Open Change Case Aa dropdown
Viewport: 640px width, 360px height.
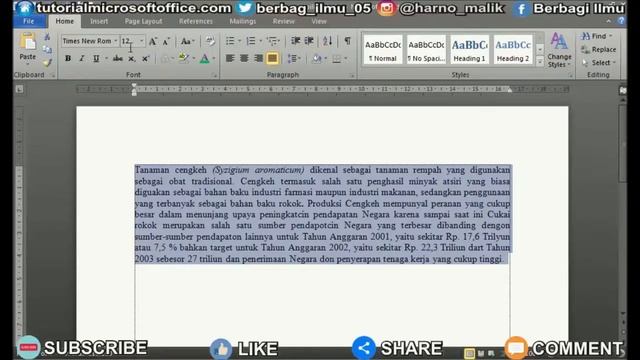point(187,41)
